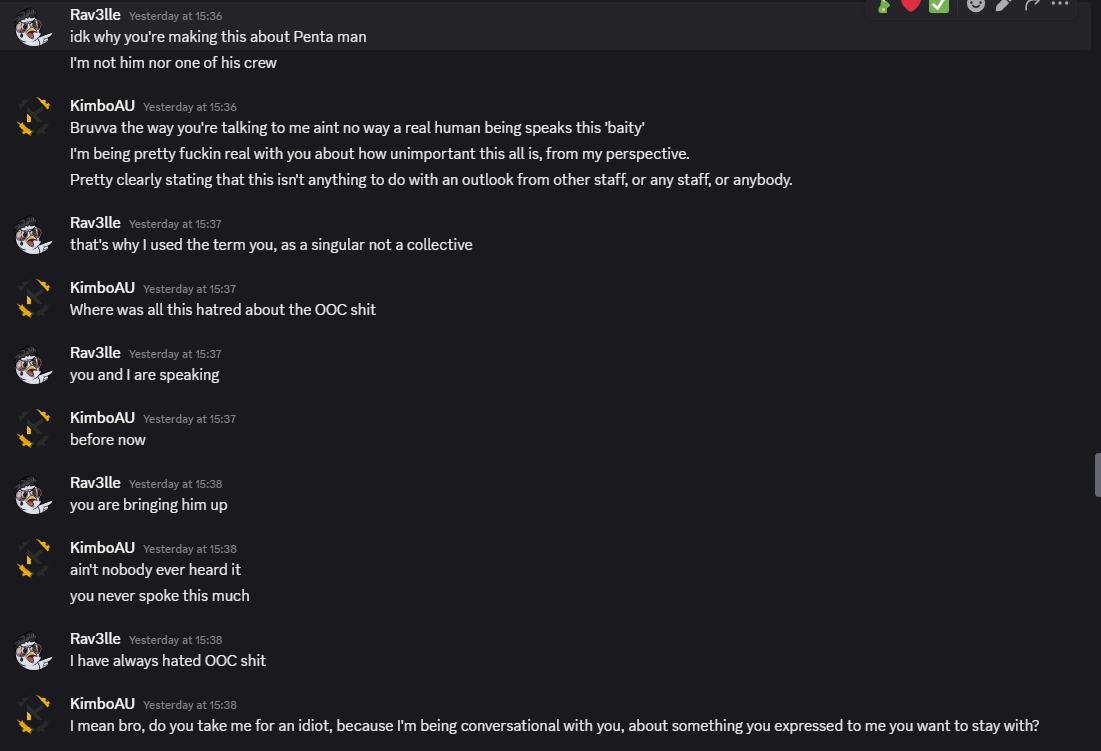This screenshot has width=1101, height=751.
Task: React with the red heart emoji
Action: click(910, 5)
